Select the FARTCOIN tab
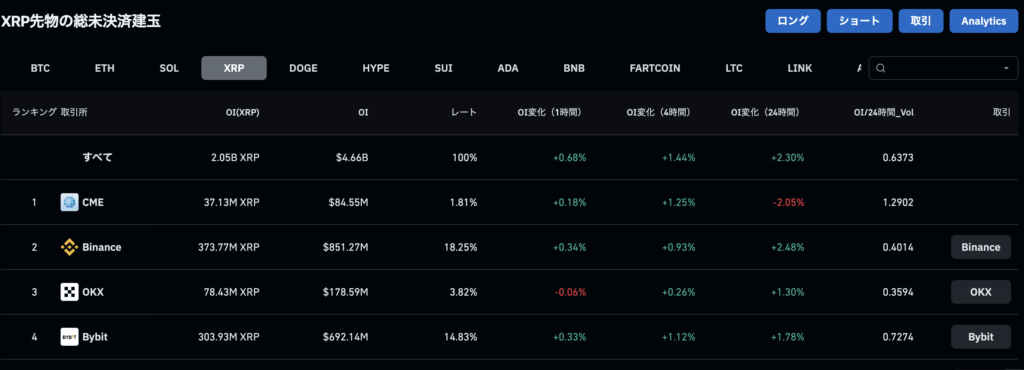1024x370 pixels. [655, 68]
